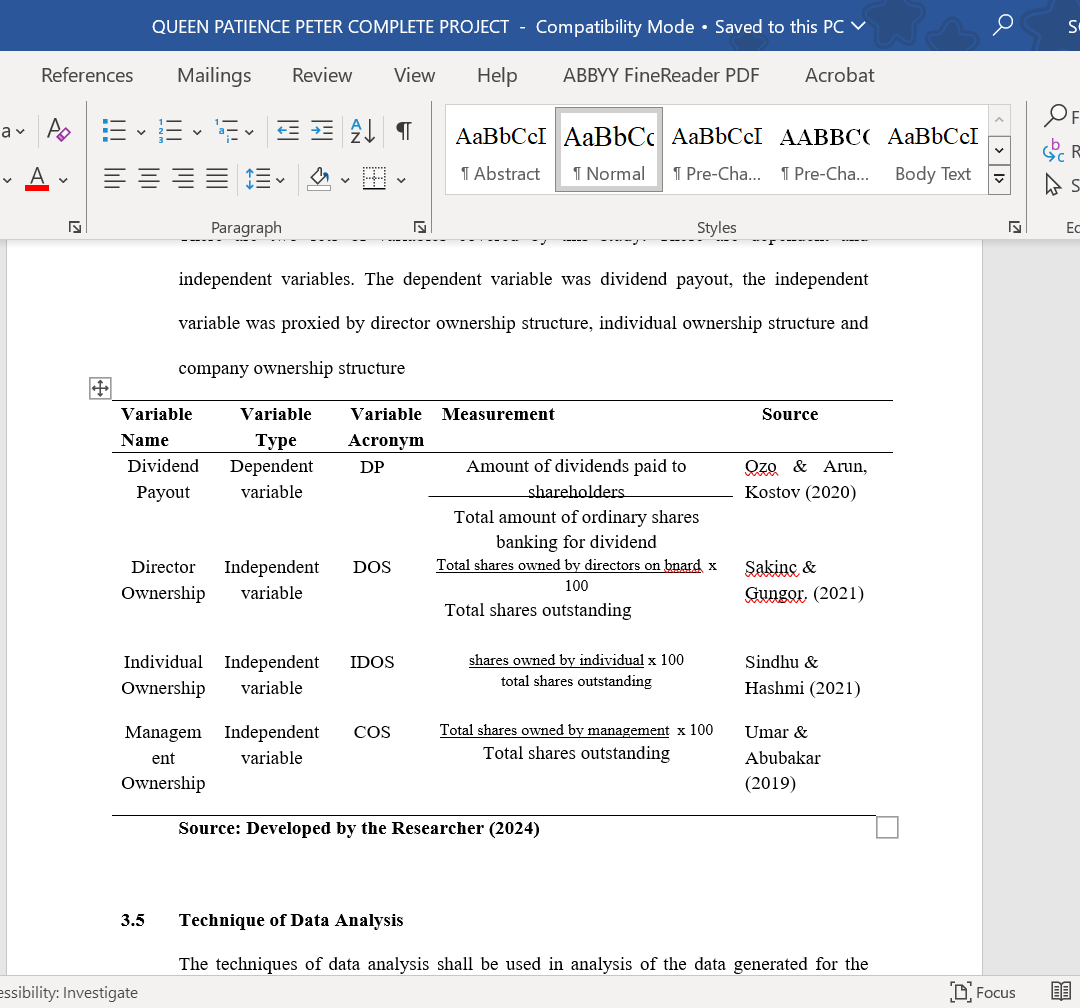Click the bullet list icon
Image resolution: width=1080 pixels, height=1008 pixels.
[x=115, y=131]
